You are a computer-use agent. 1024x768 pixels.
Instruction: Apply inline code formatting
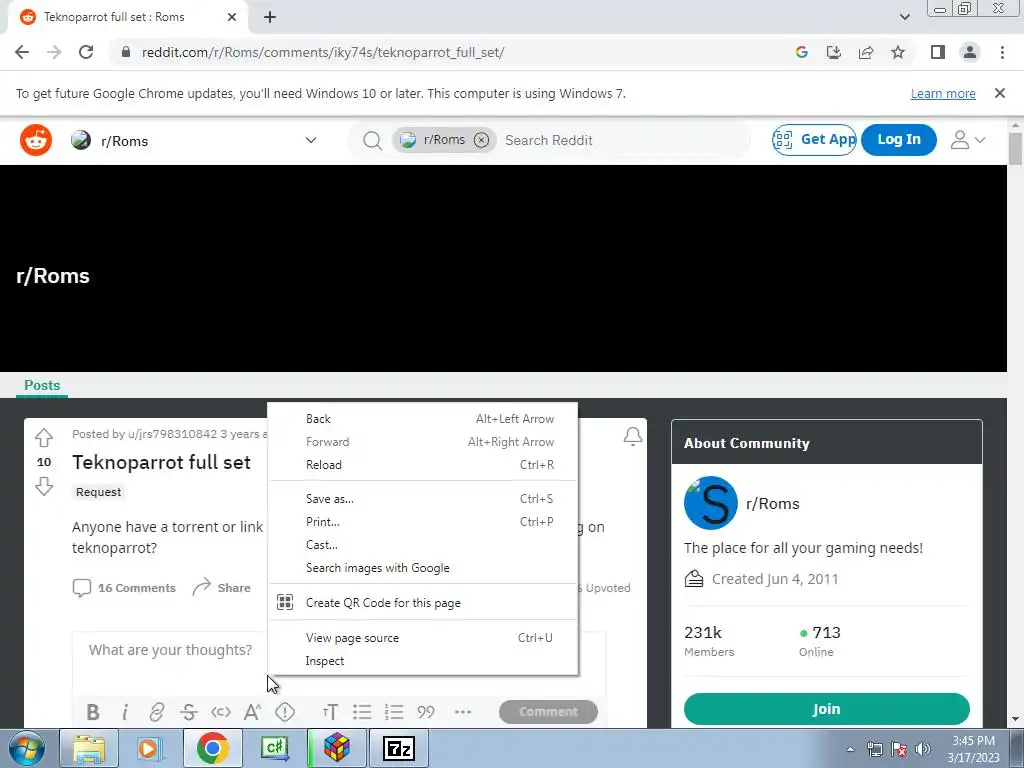pos(221,712)
